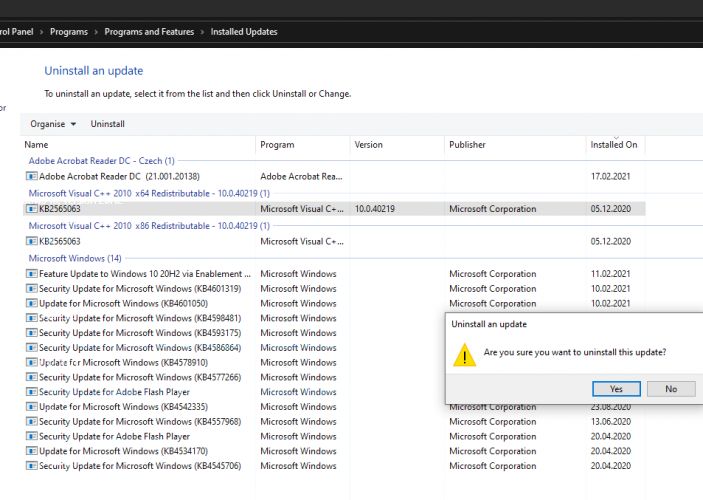The image size is (703, 500).
Task: Click icon beside Update KB4542335
Action: [x=31, y=407]
